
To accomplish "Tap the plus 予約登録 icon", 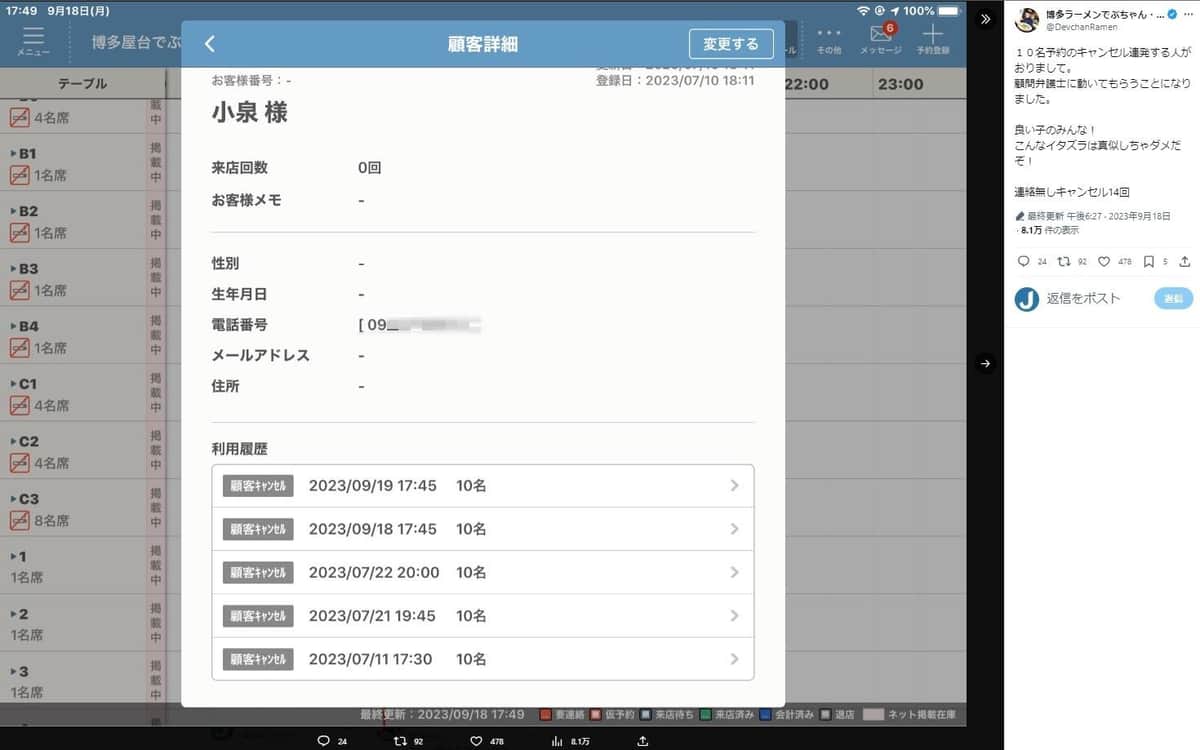I will tap(932, 38).
